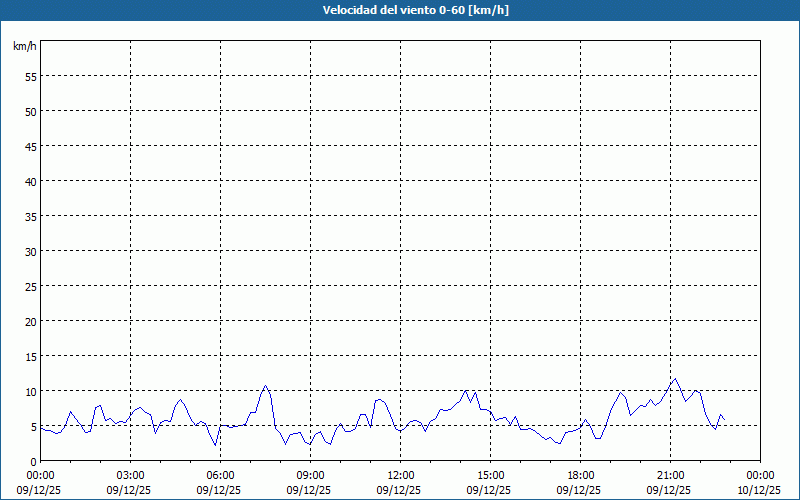
Task: Click the 10/12/25 date label
Action: click(x=759, y=491)
